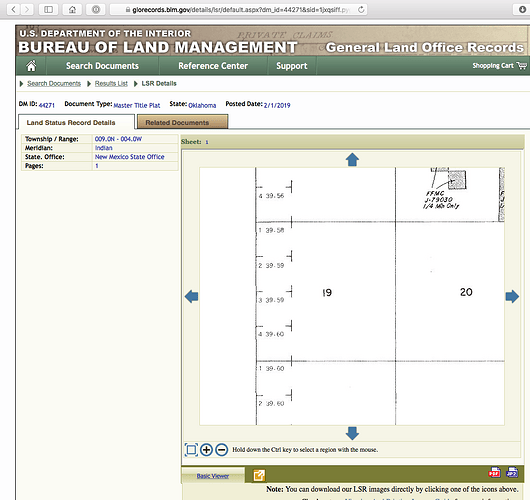This screenshot has width=530, height=500.
Task: Reload the page from the address bar
Action: click(361, 9)
